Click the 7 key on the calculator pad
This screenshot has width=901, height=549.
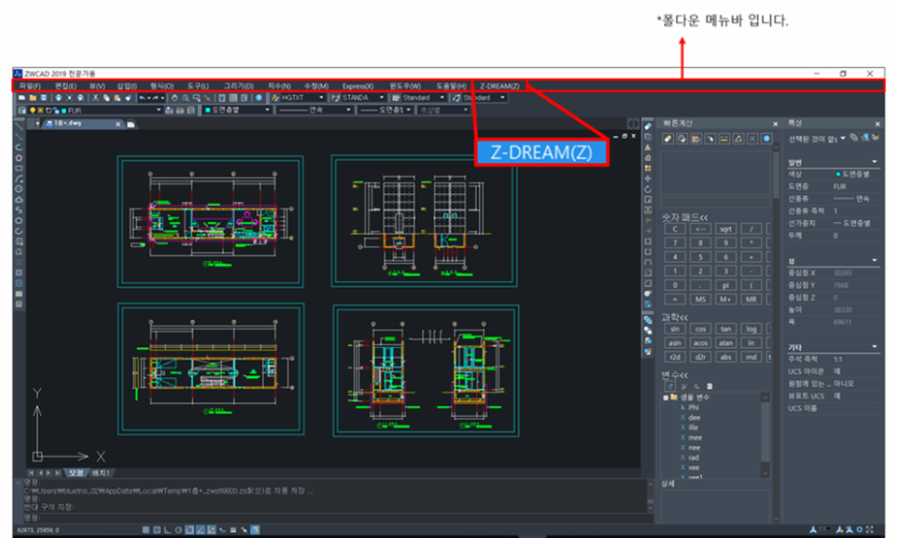(675, 243)
